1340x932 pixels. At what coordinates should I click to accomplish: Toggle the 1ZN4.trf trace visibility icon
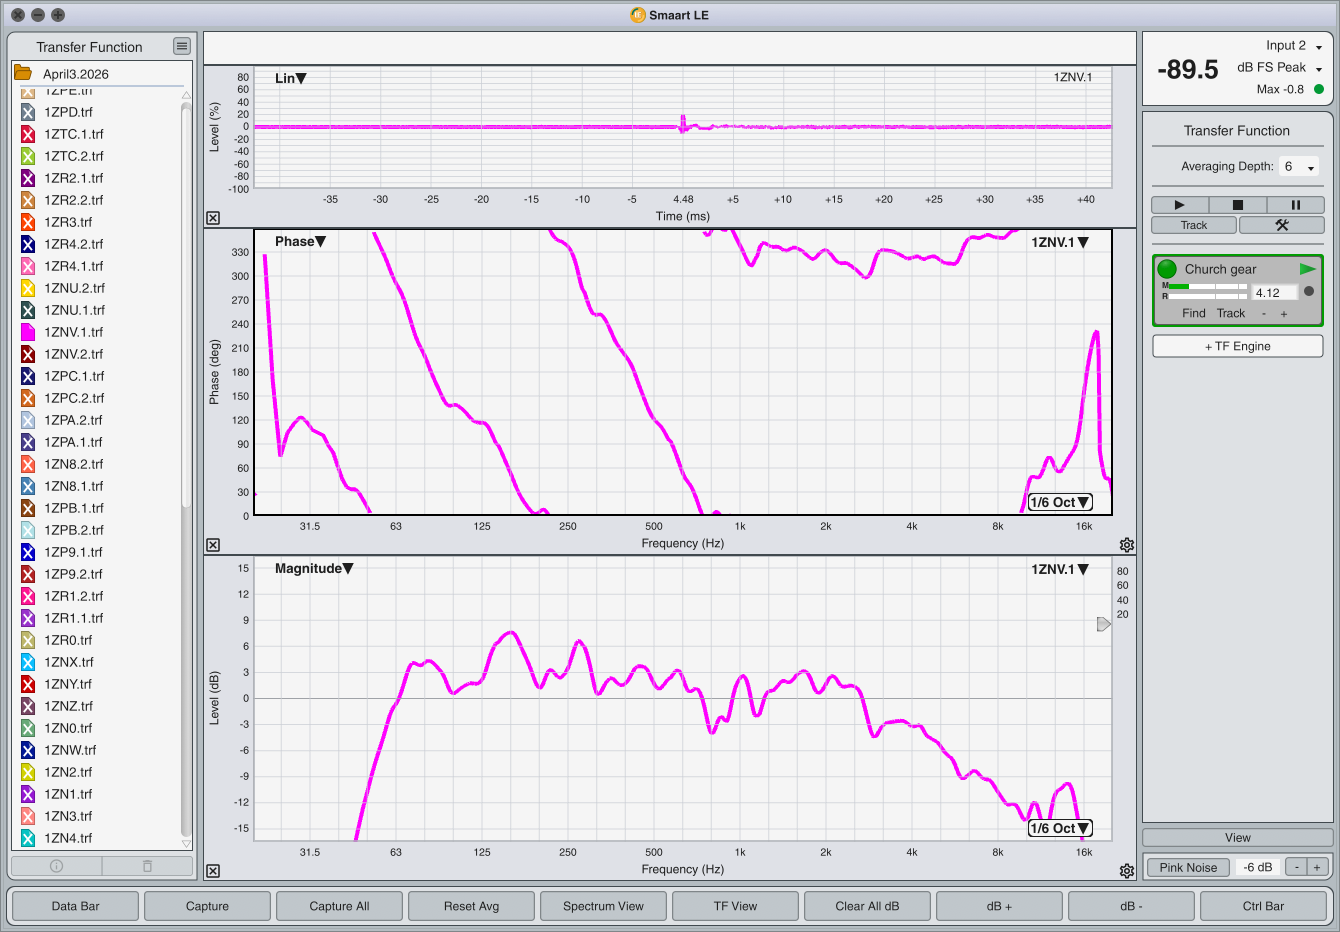[x=28, y=838]
